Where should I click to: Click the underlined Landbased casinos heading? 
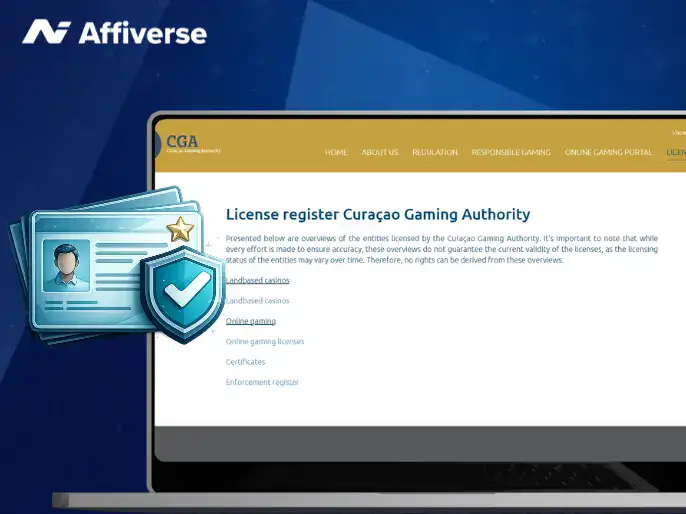258,280
